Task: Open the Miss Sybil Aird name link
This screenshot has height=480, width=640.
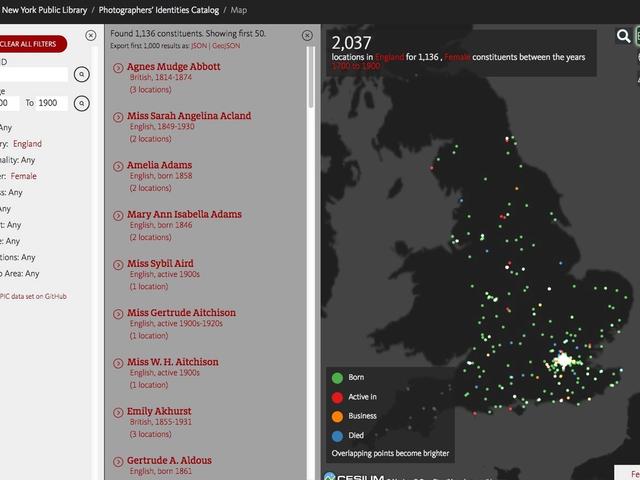Action: (x=160, y=264)
